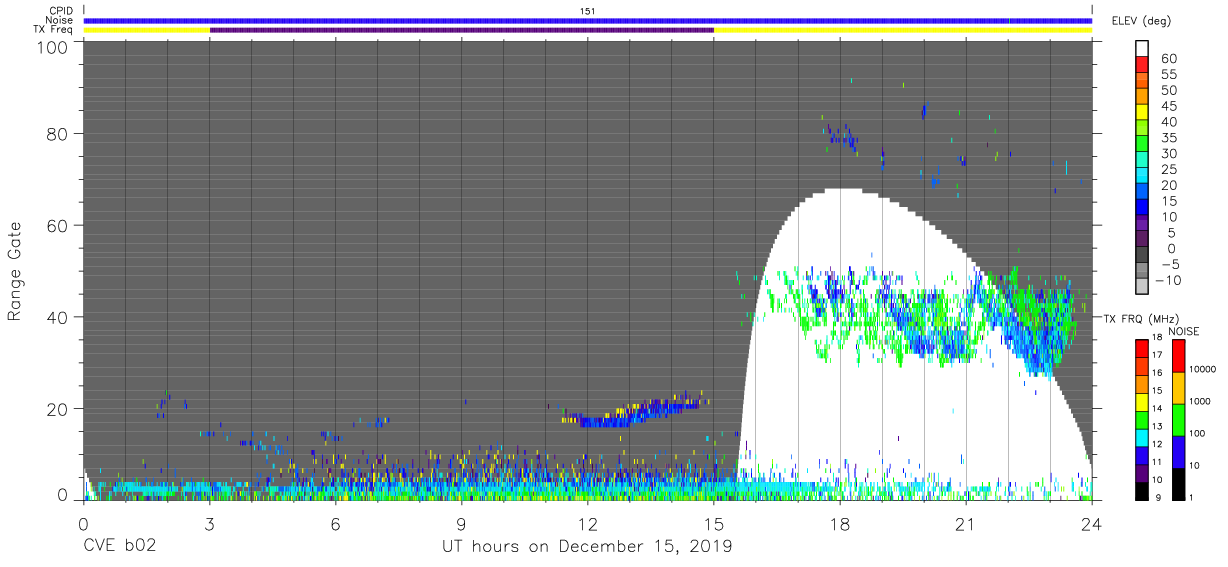The image size is (1228, 567).
Task: Click the 3 tick on UT hours axis
Action: point(210,525)
